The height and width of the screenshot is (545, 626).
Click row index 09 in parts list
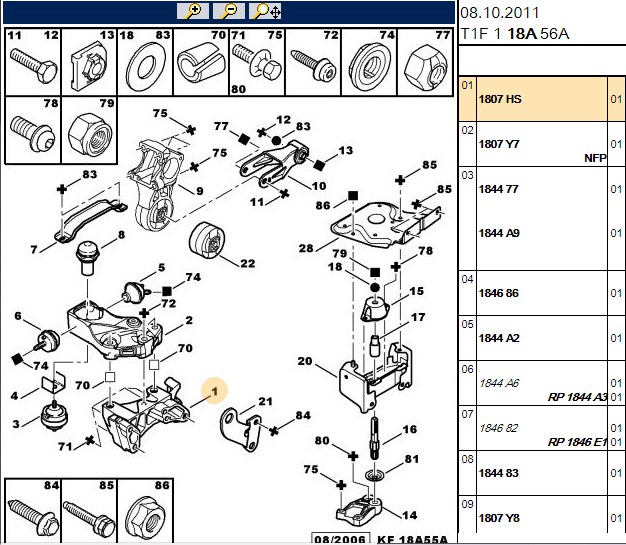(x=467, y=504)
